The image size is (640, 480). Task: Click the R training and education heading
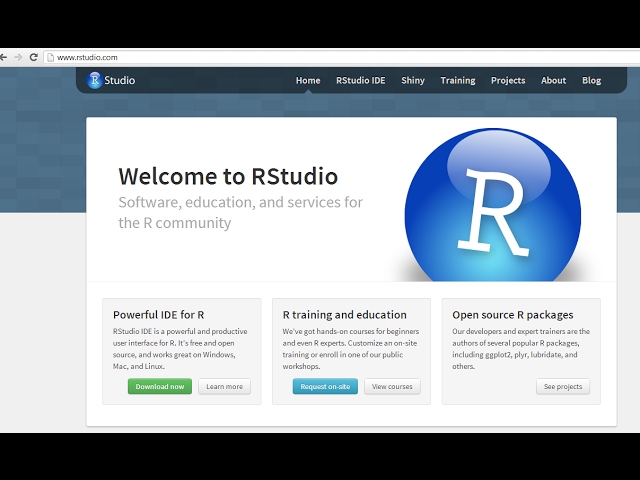point(344,315)
